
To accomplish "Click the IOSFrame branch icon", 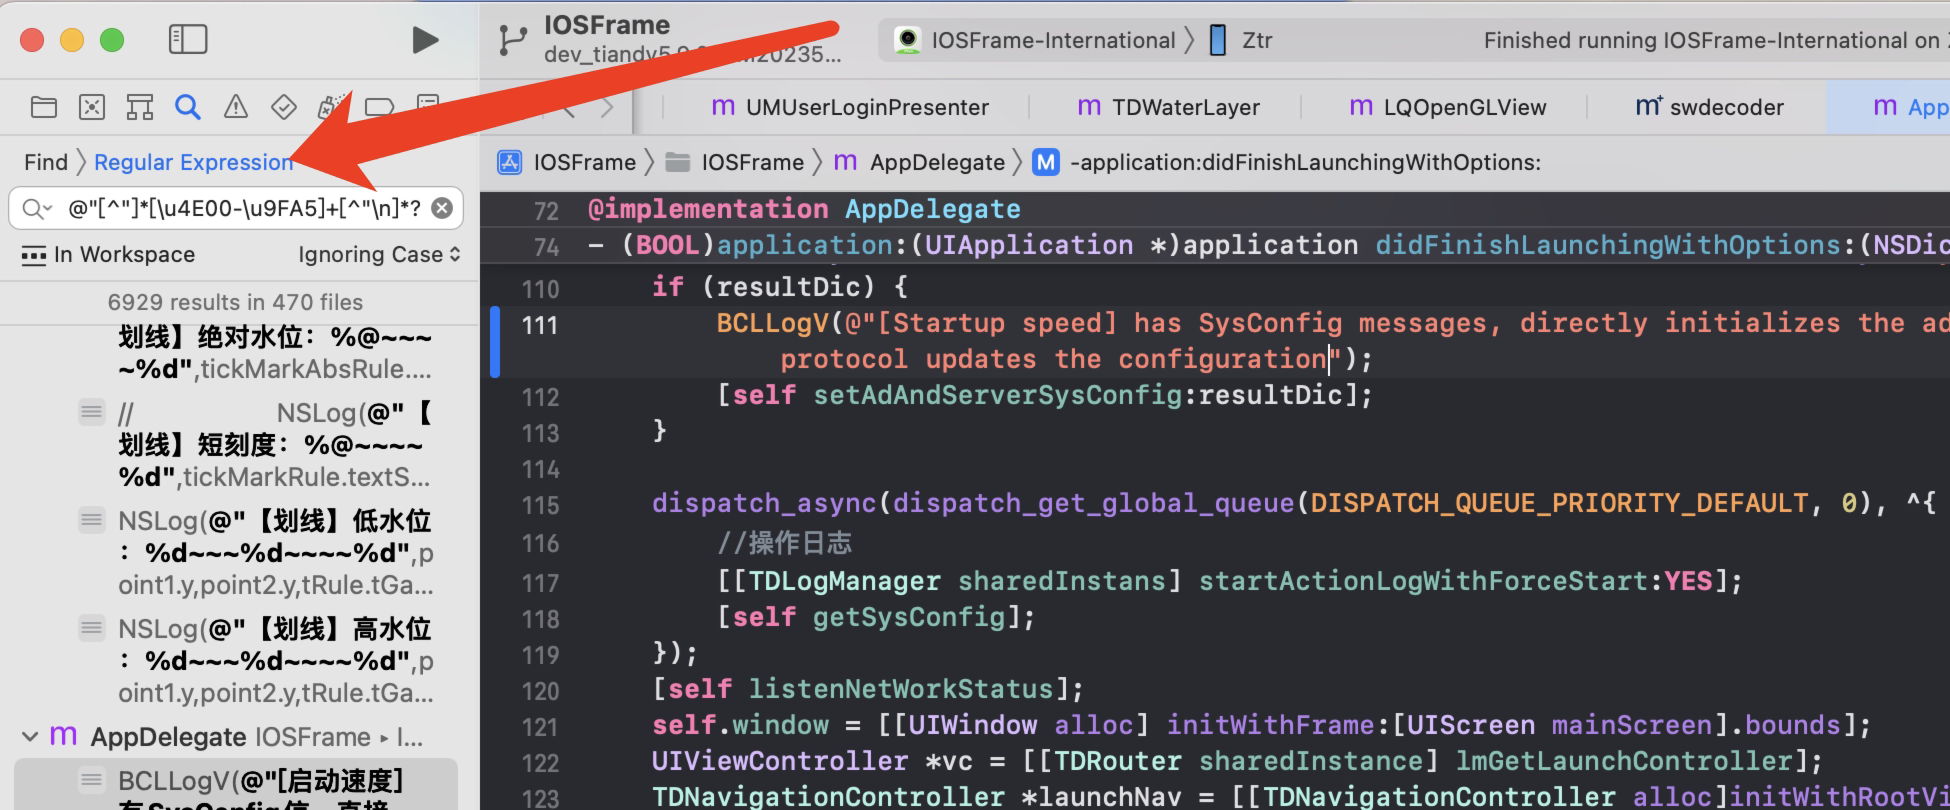I will click(x=513, y=40).
